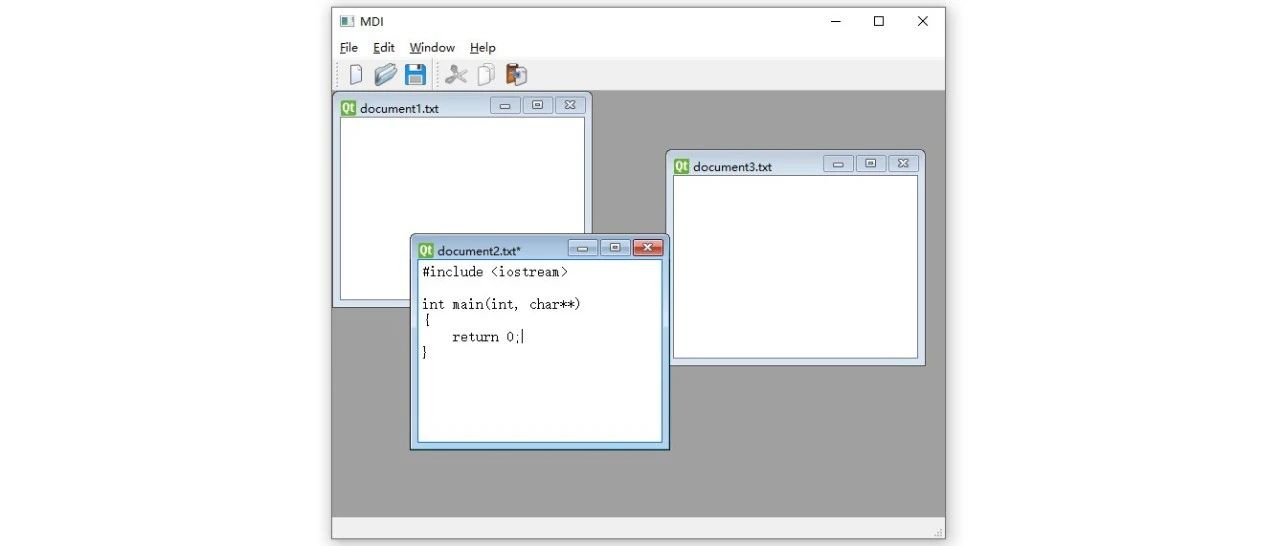This screenshot has height=546, width=1280.
Task: Click the 'int main(int, char**)' line
Action: click(x=501, y=304)
